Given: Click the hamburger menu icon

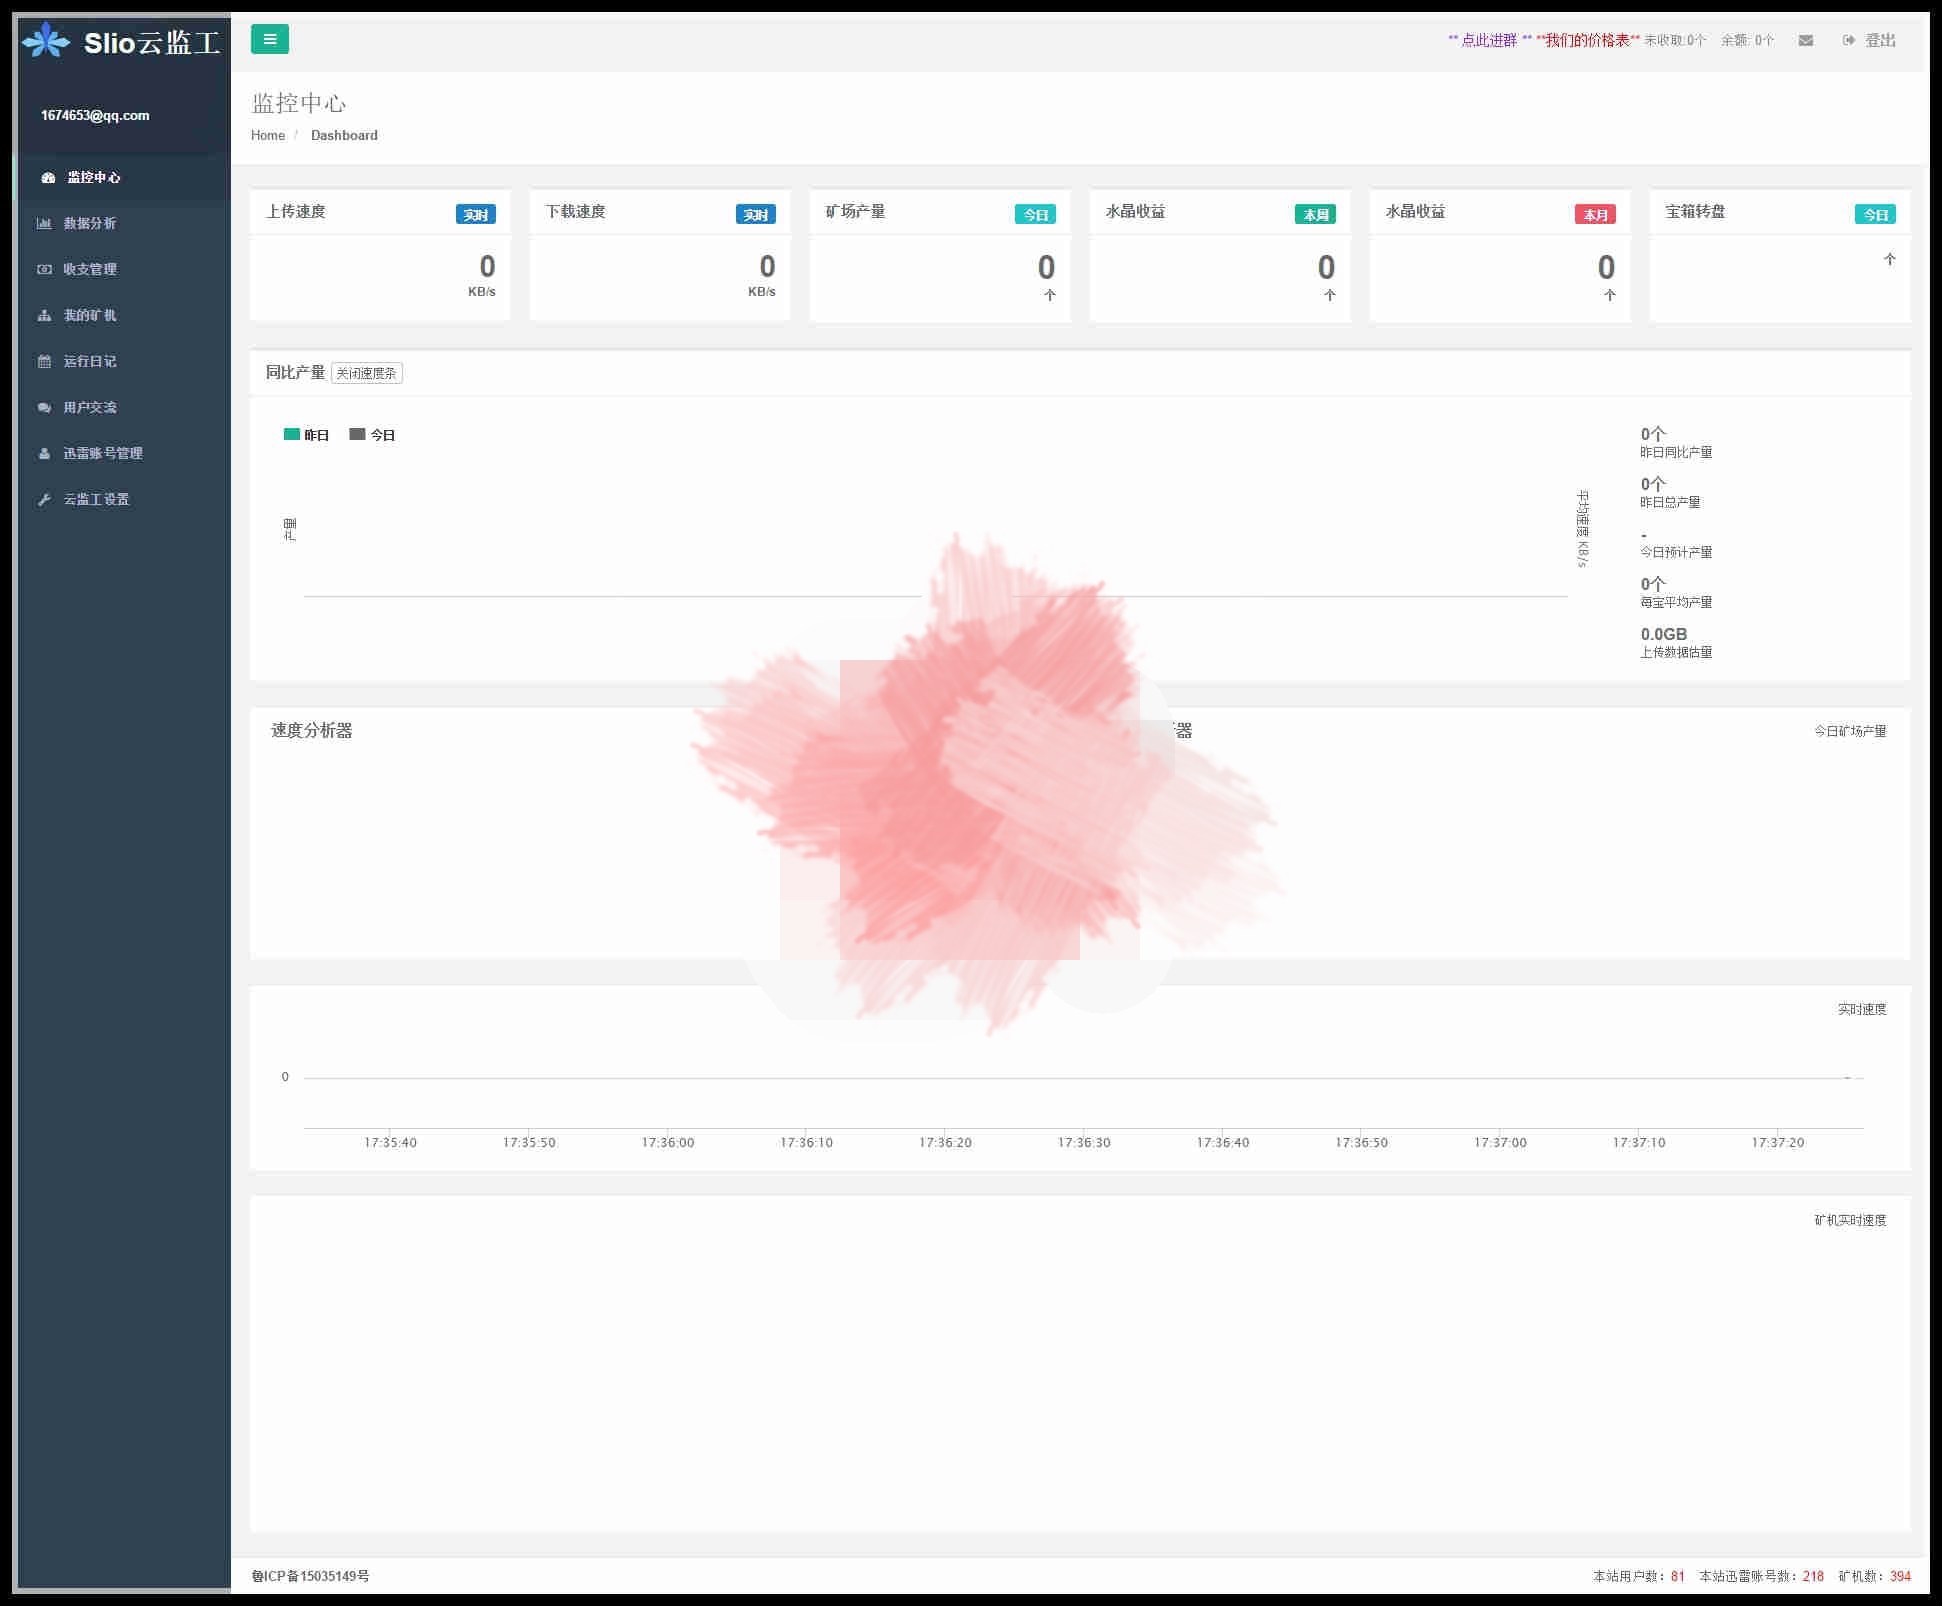Looking at the screenshot, I should (x=269, y=39).
